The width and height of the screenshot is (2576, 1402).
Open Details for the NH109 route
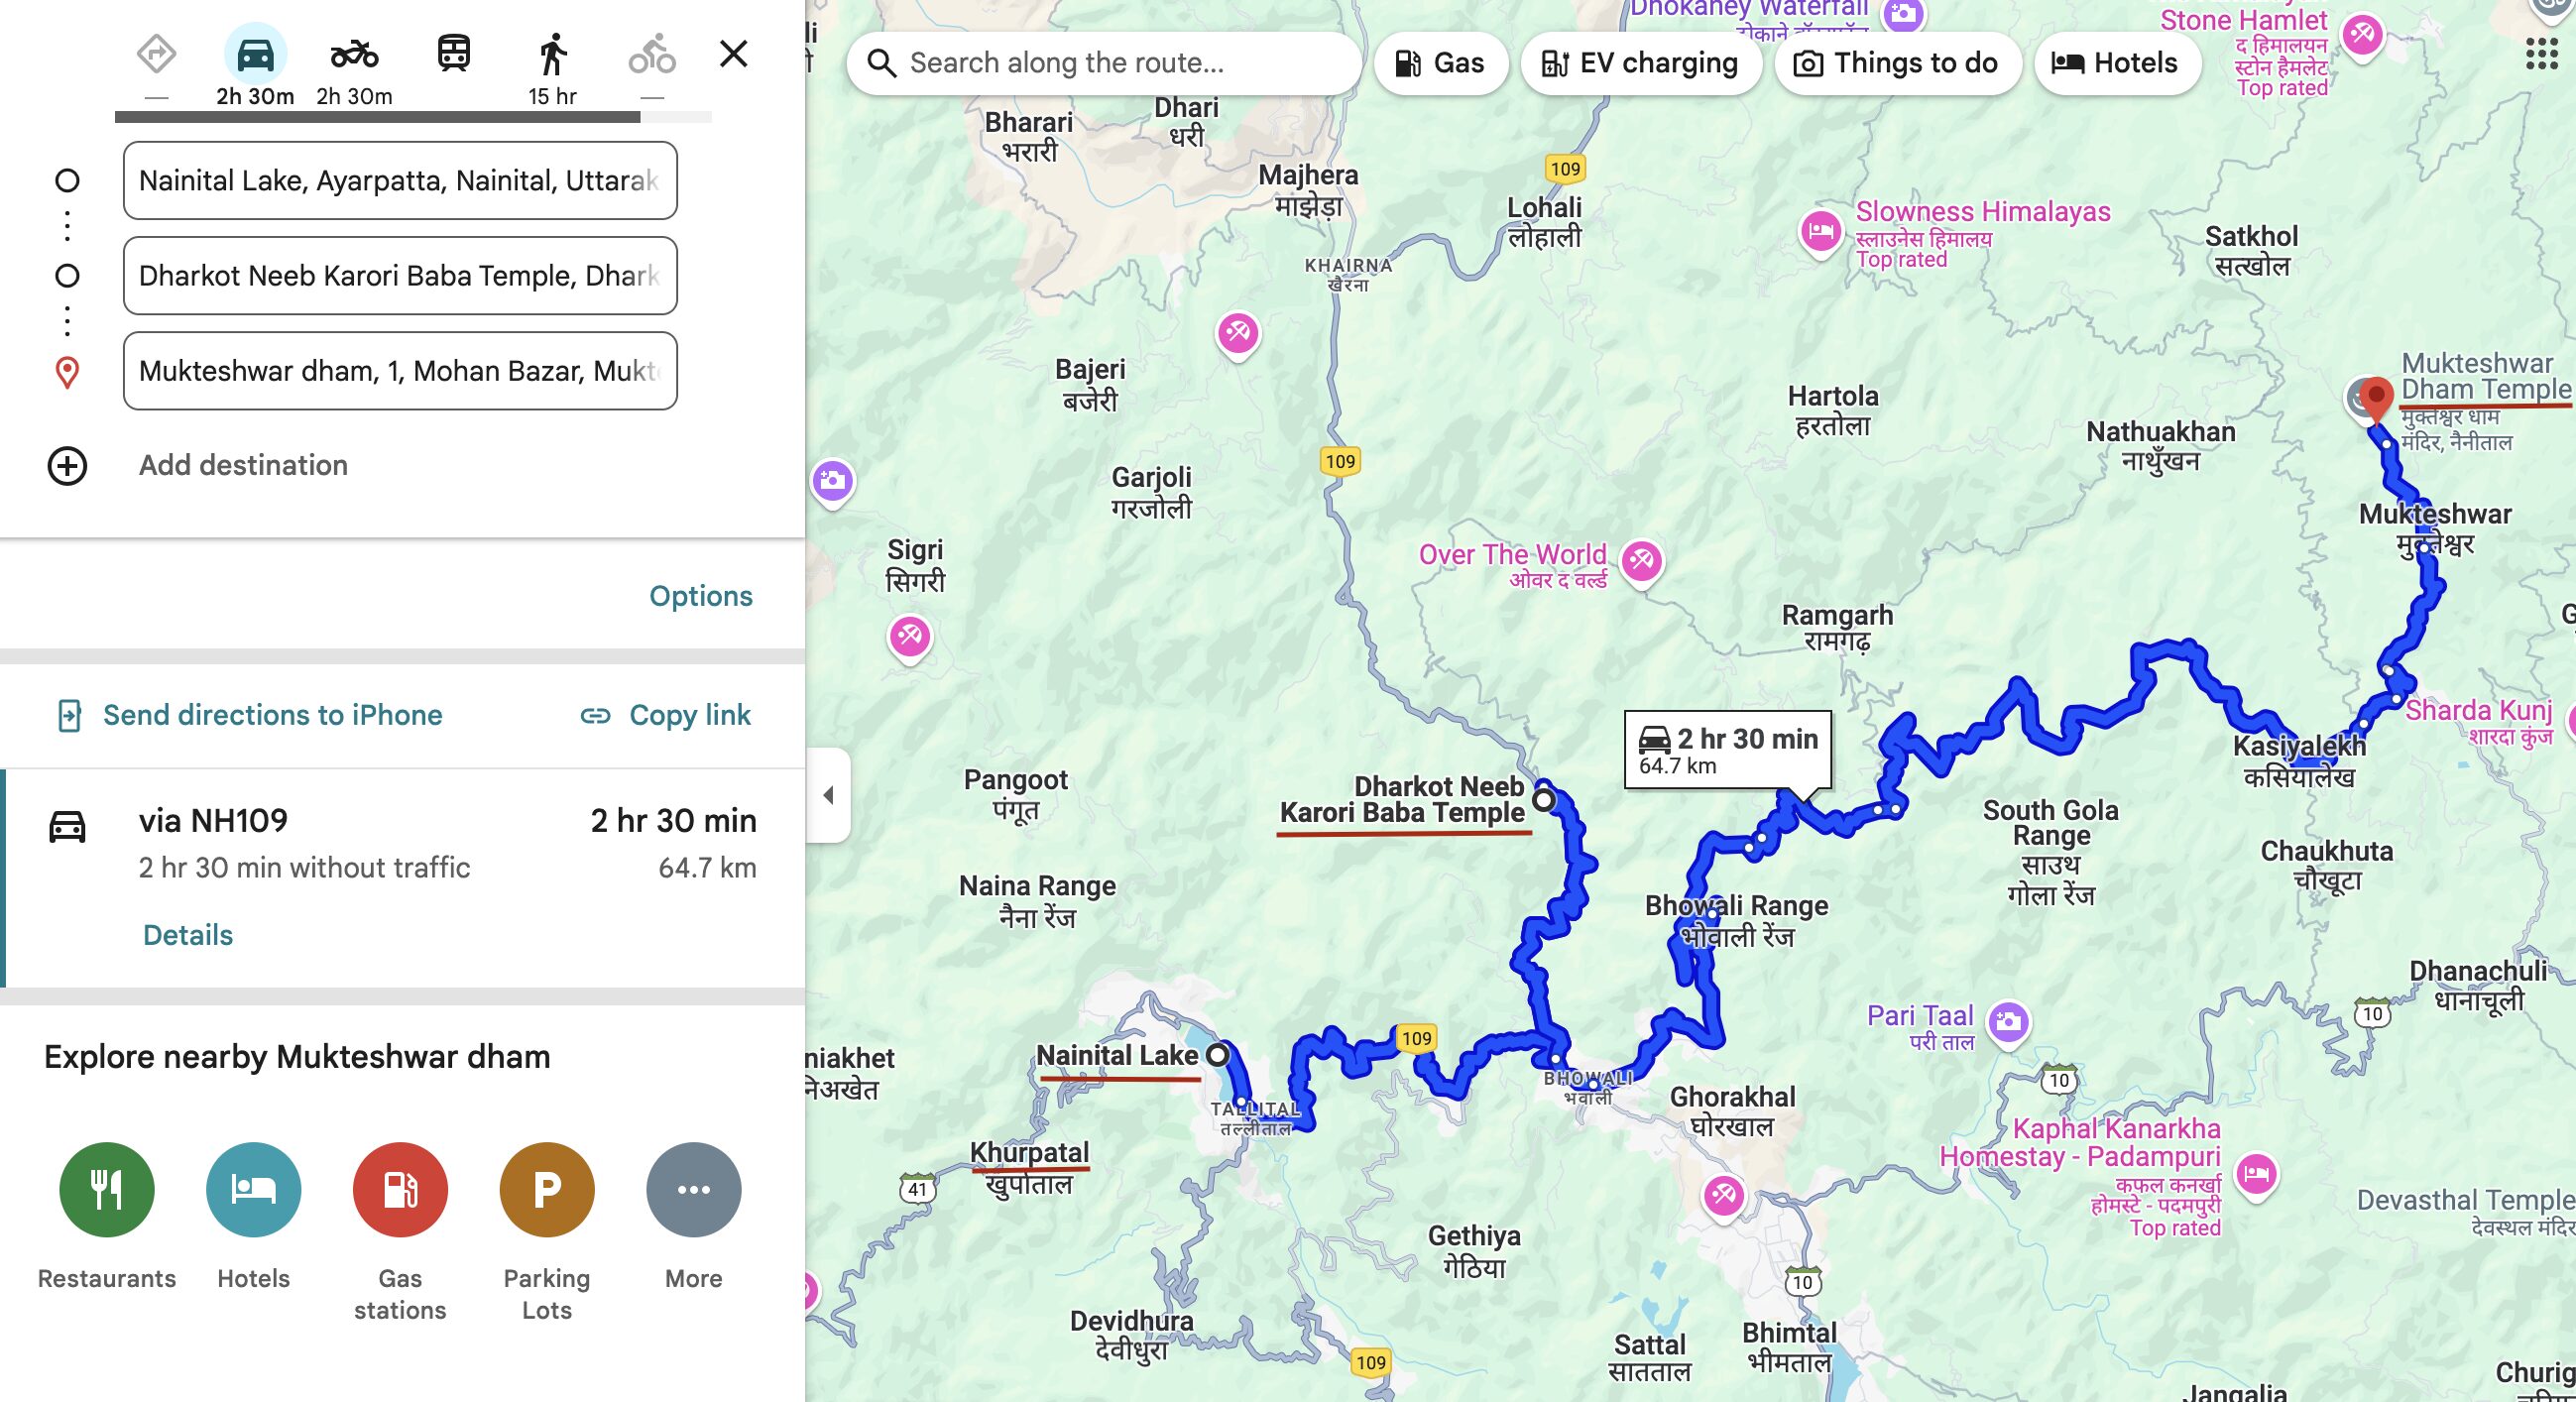coord(187,935)
